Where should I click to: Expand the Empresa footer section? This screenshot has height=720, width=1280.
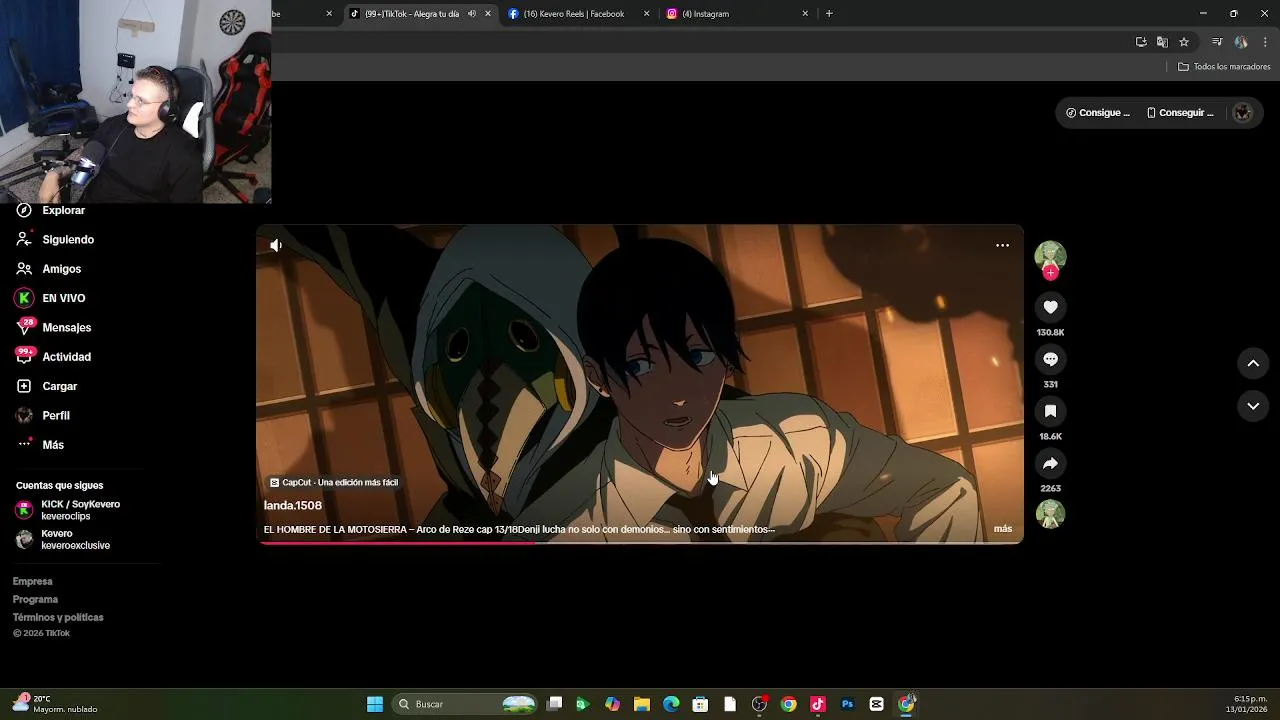[x=33, y=581]
